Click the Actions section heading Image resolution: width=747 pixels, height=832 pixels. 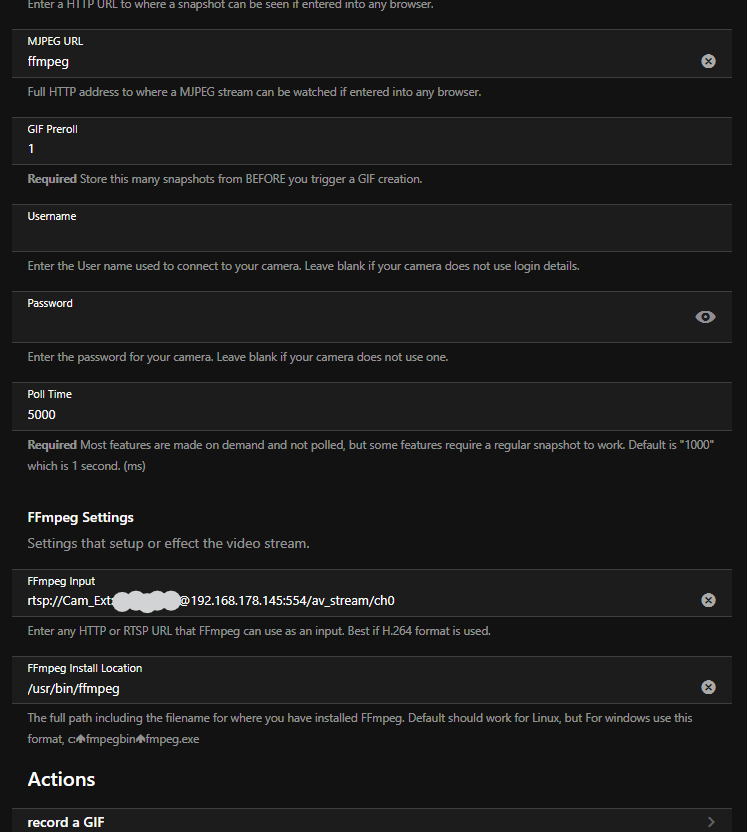click(x=61, y=779)
